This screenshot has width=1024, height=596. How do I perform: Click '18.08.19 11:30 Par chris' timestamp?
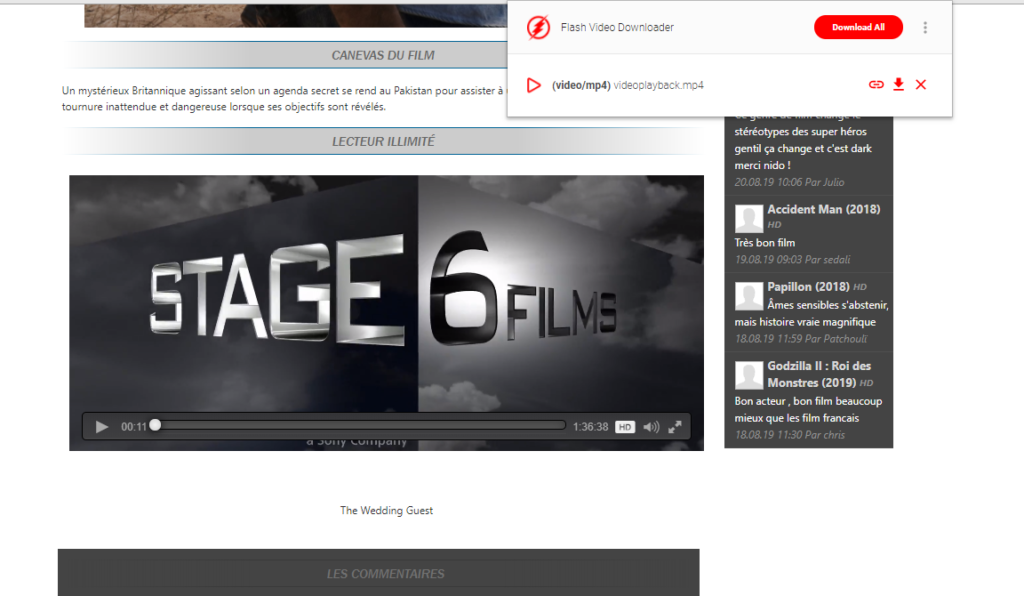coord(790,435)
